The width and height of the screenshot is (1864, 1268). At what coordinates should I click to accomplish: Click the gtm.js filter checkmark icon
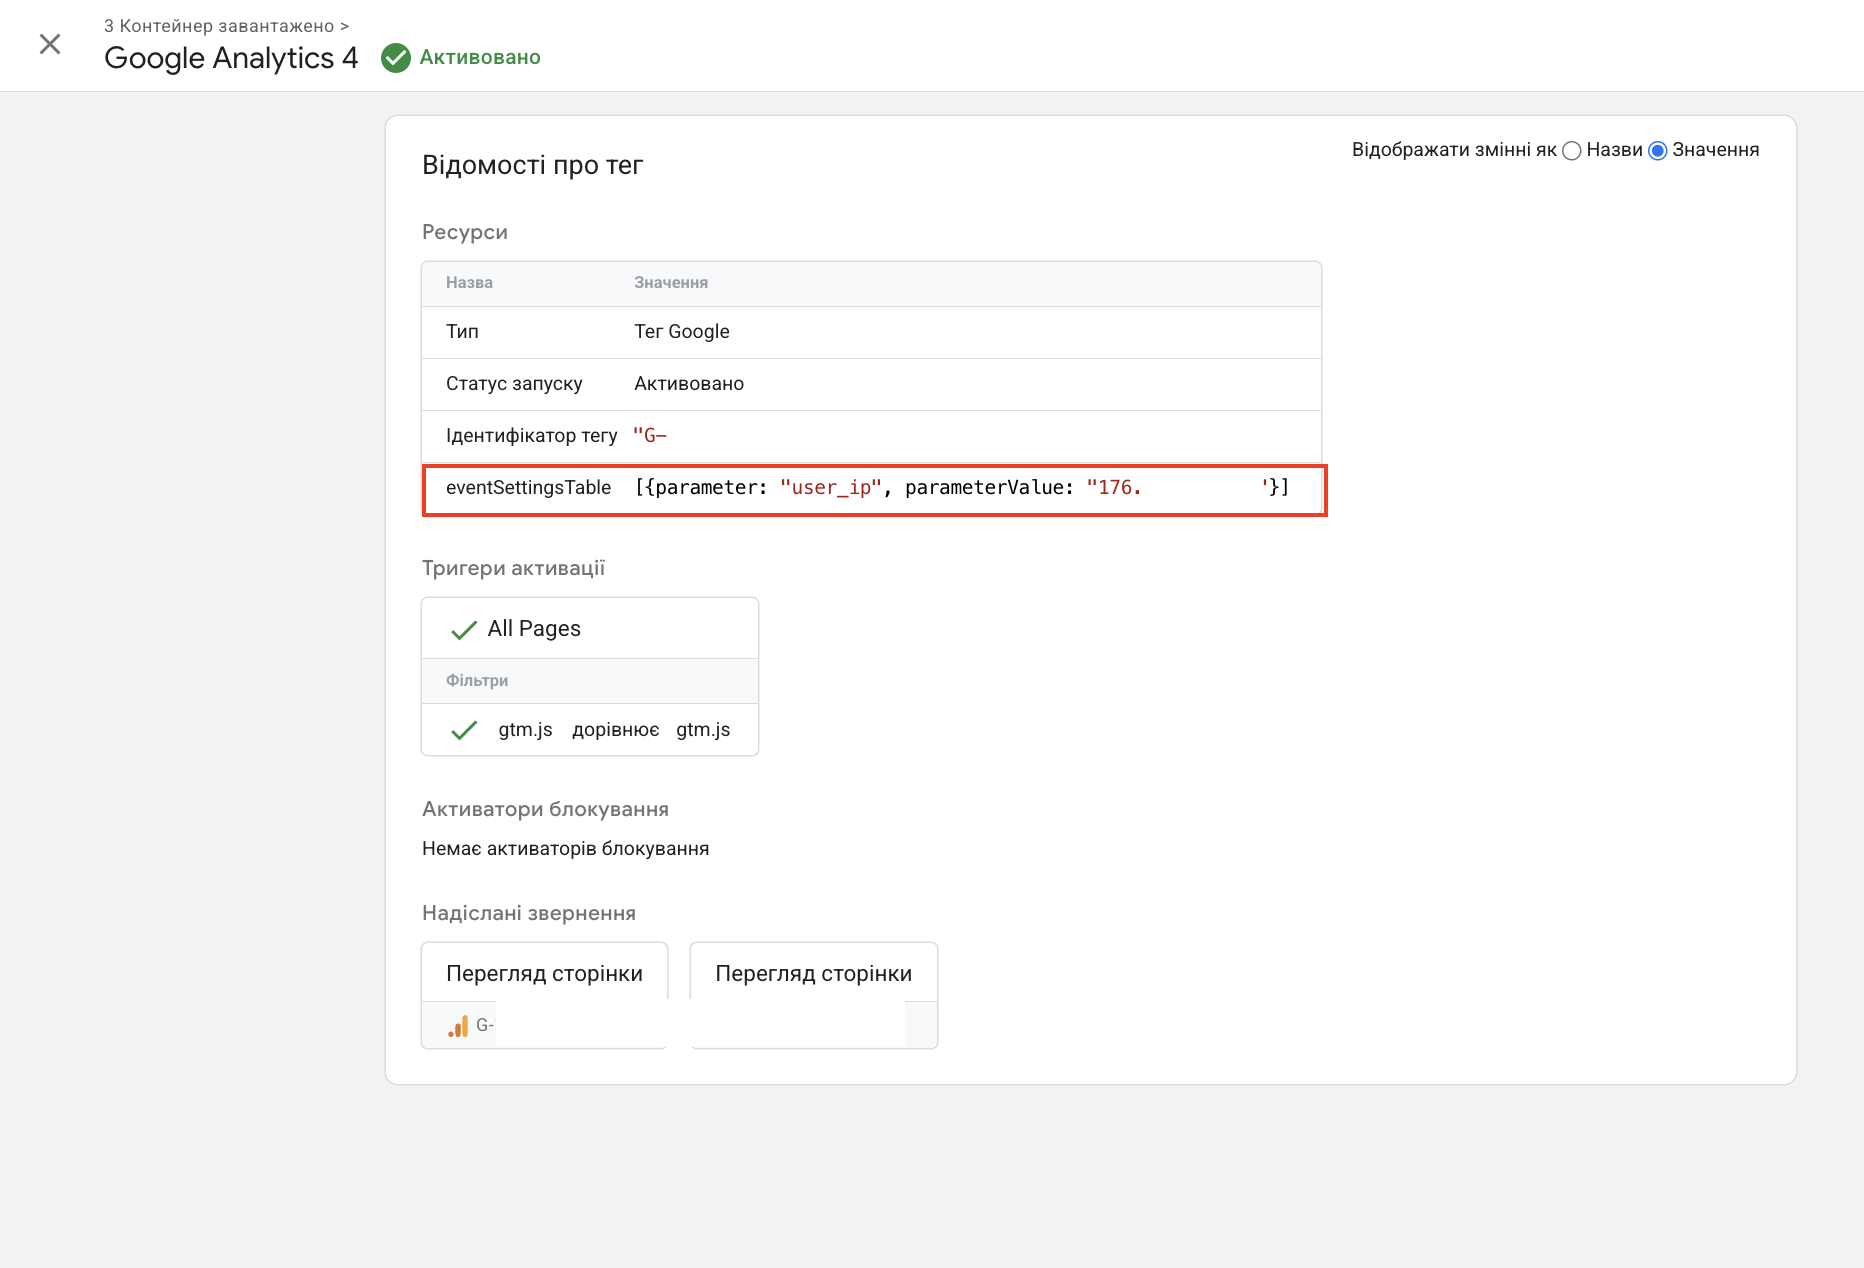(x=464, y=731)
